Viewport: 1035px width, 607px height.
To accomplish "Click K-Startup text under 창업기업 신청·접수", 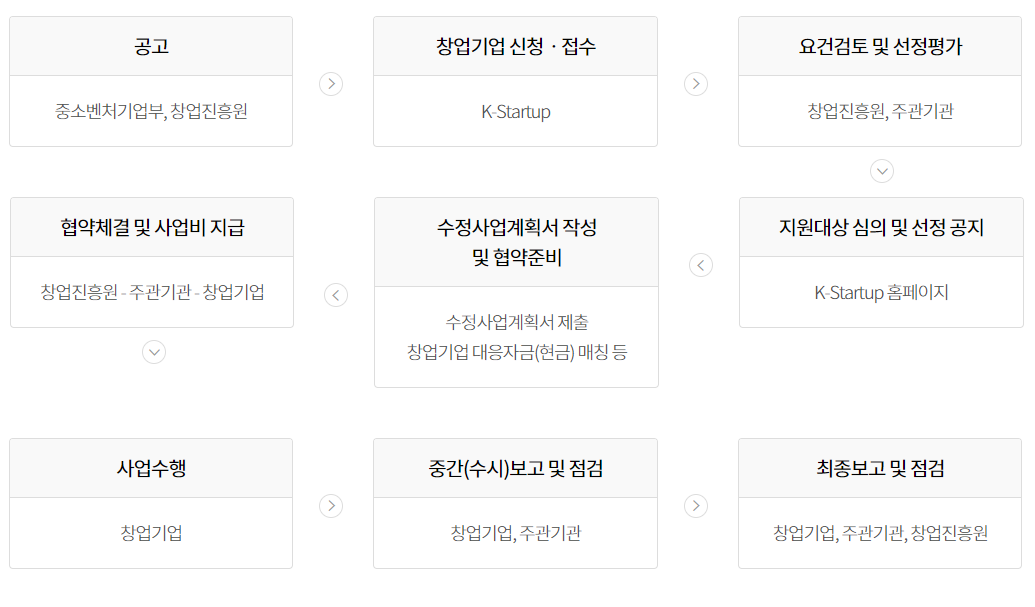I will (x=516, y=112).
